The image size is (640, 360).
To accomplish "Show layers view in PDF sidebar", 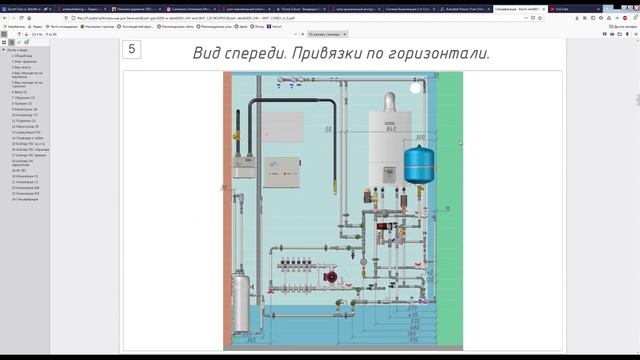I will point(27,42).
